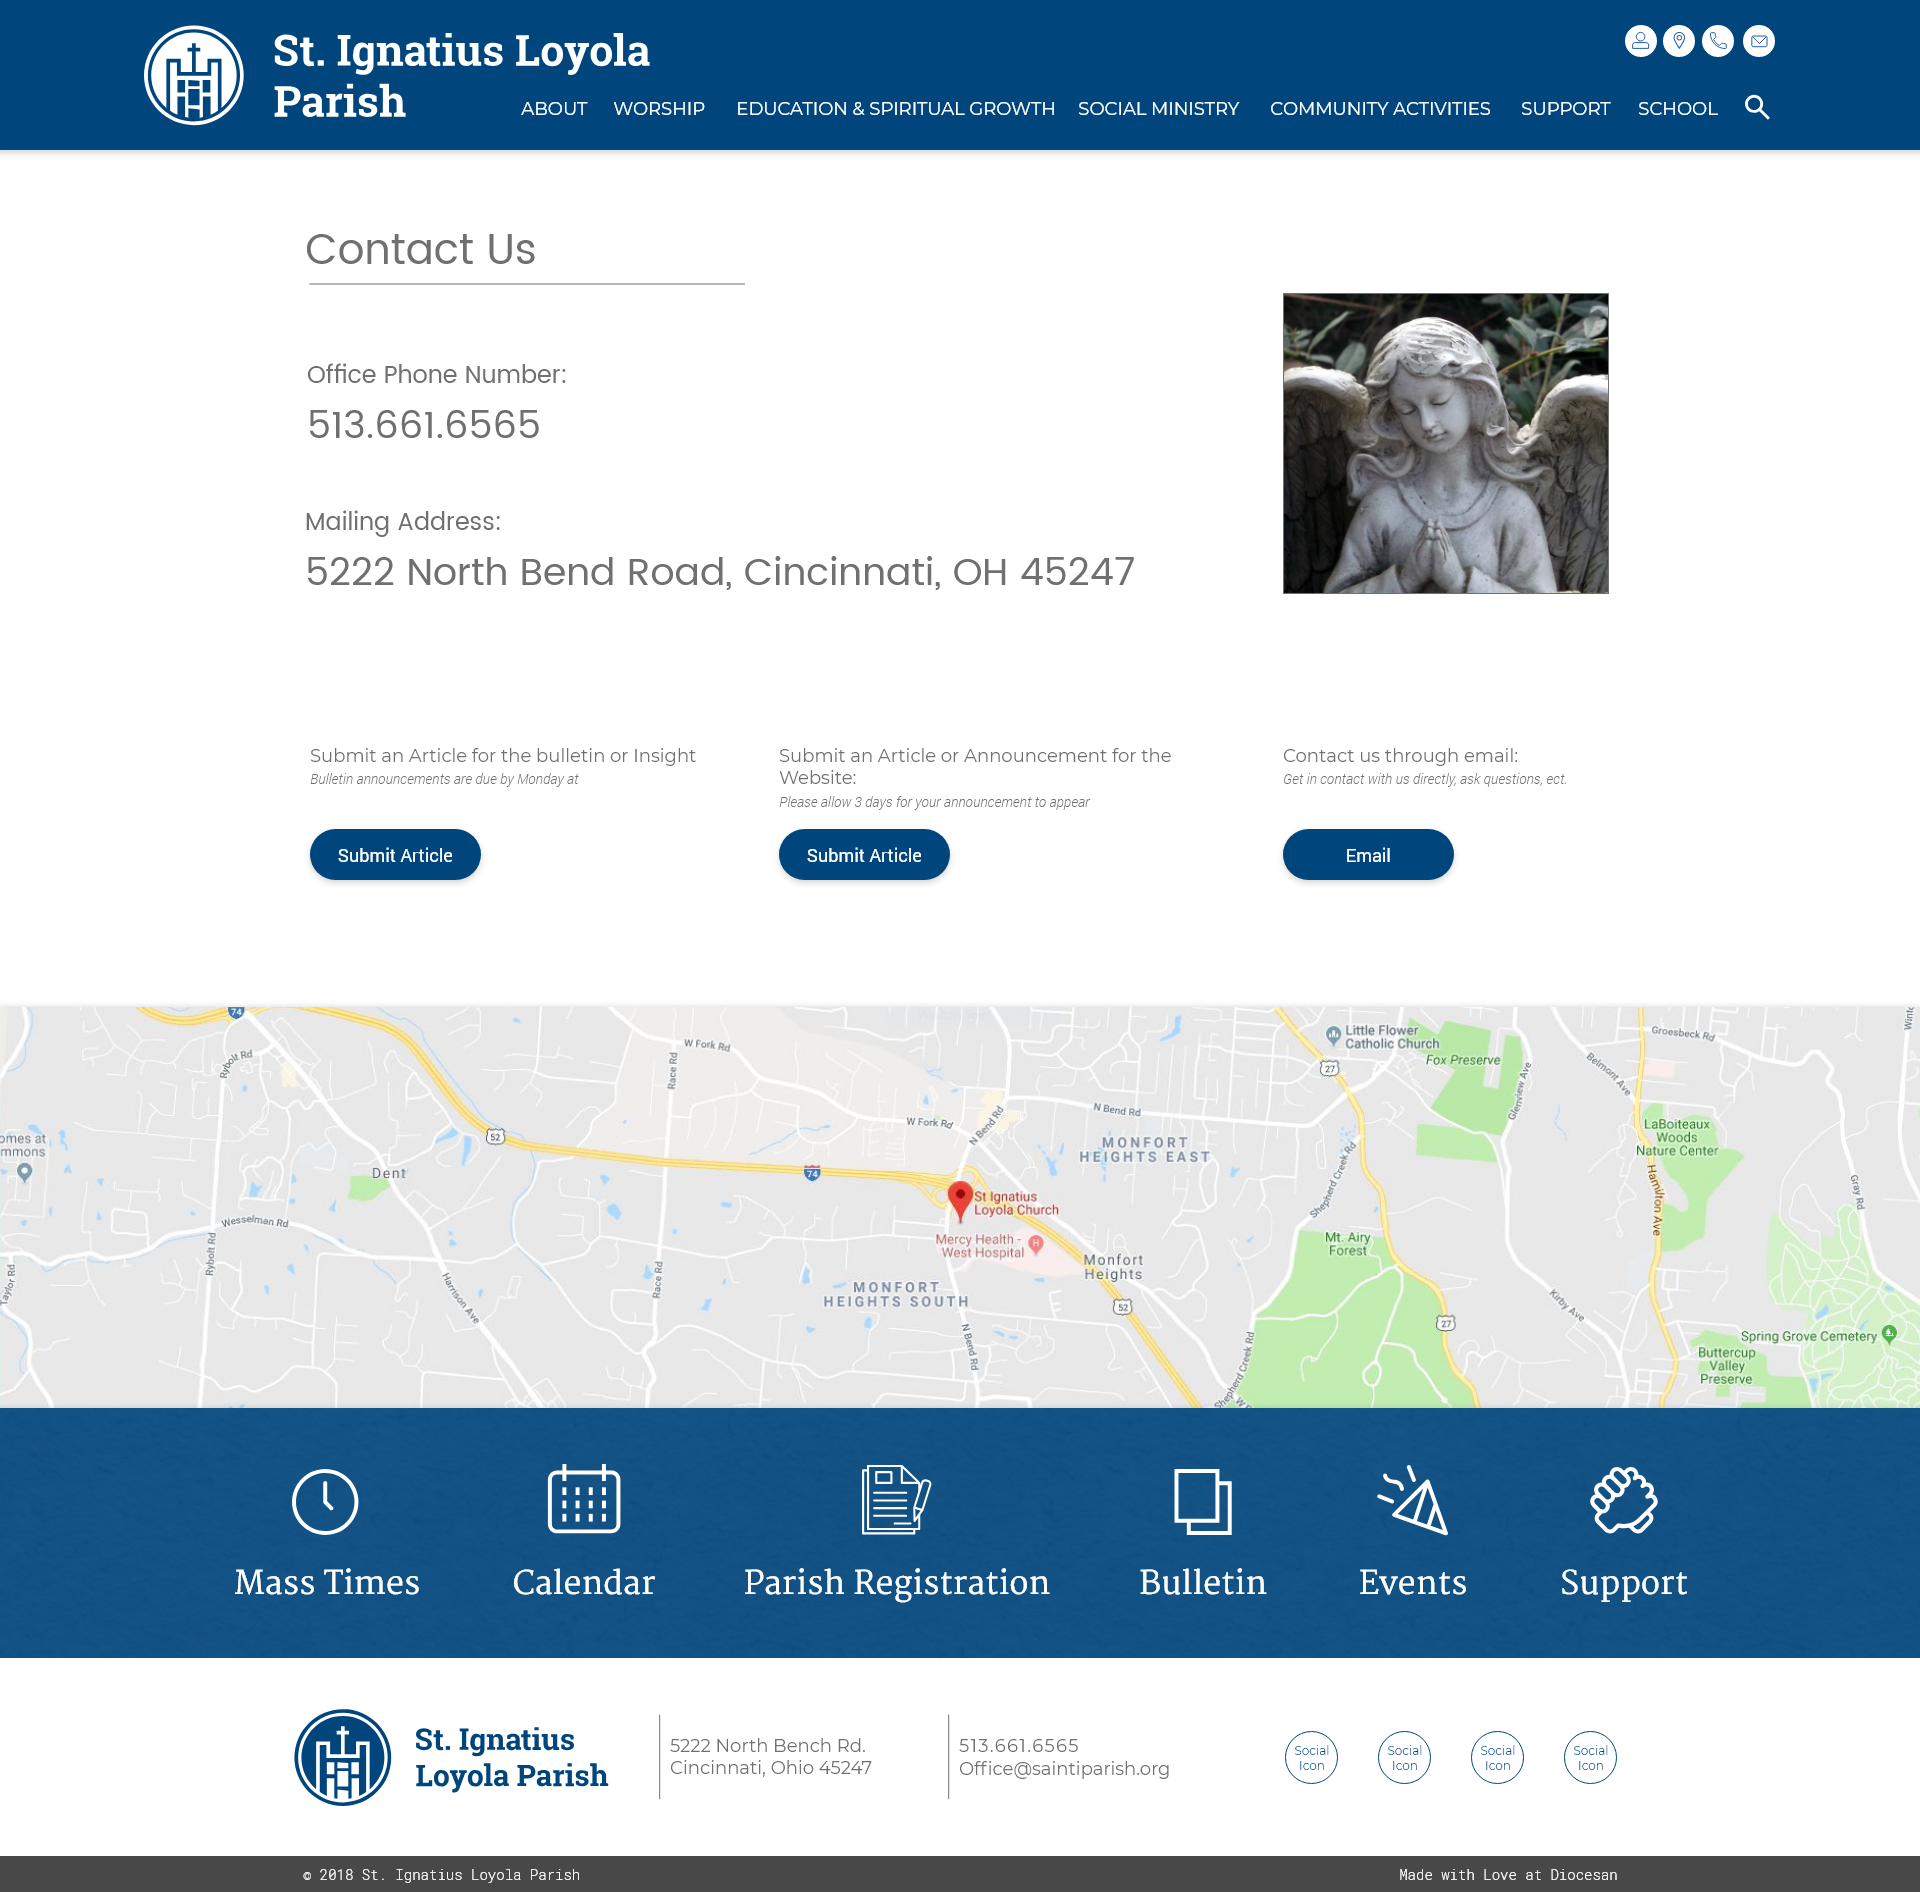1920x1892 pixels.
Task: Open search with the magnifying glass icon
Action: click(1757, 107)
